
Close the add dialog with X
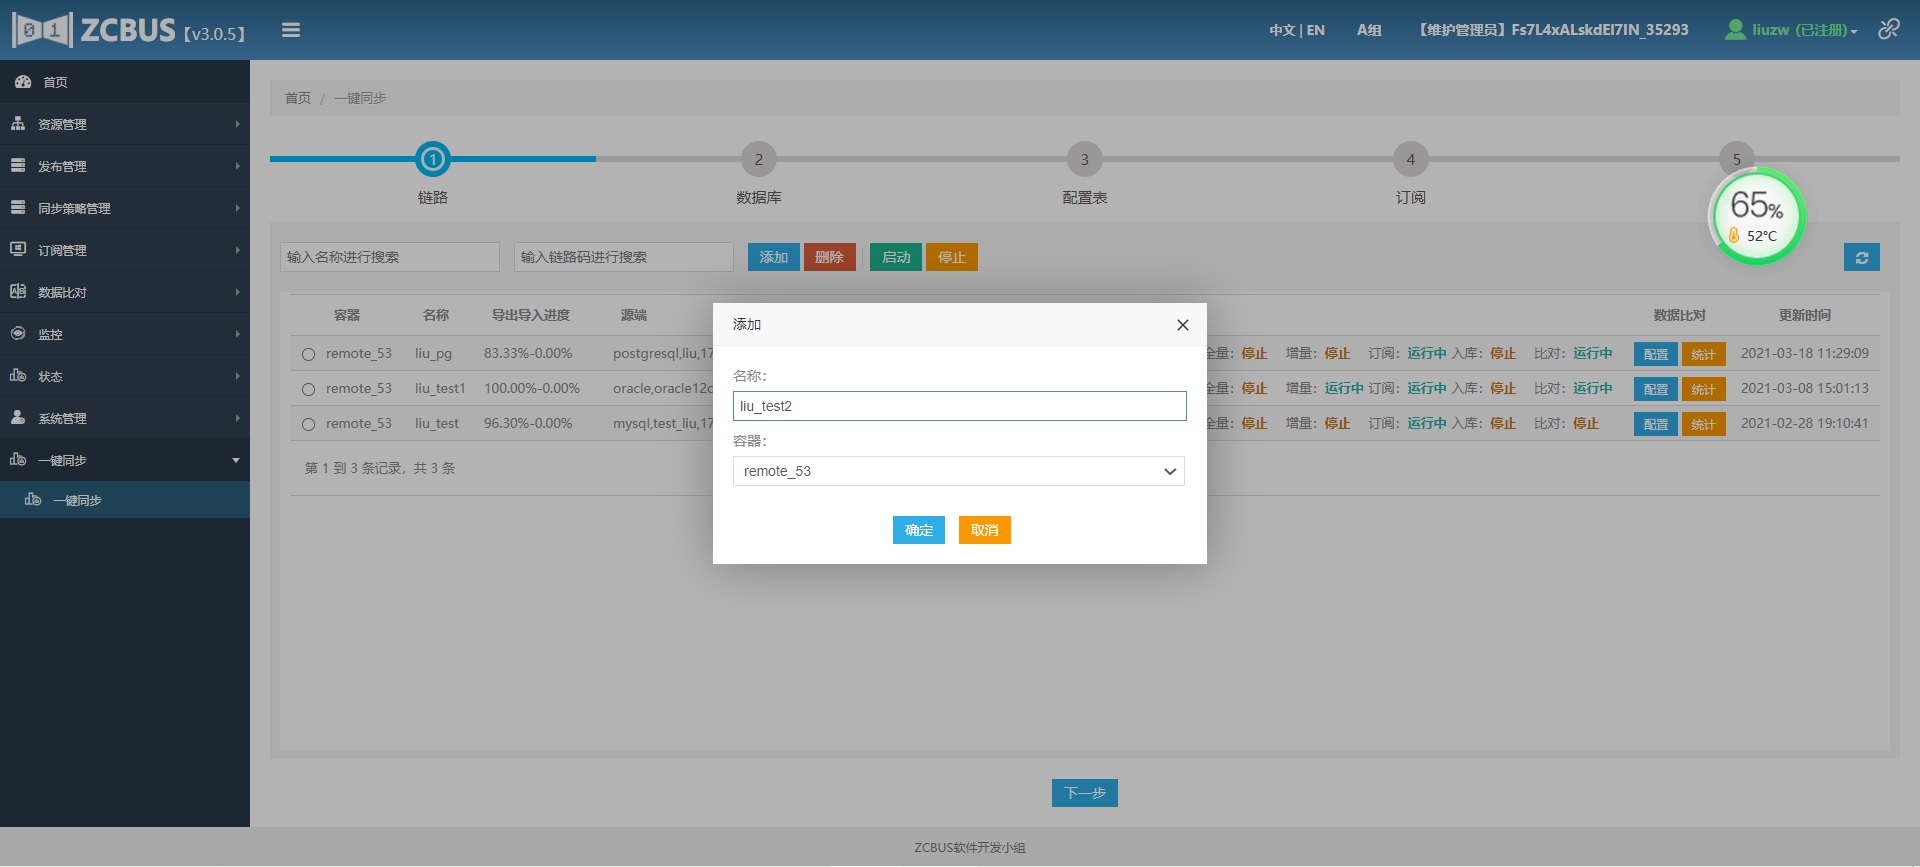pyautogui.click(x=1182, y=325)
